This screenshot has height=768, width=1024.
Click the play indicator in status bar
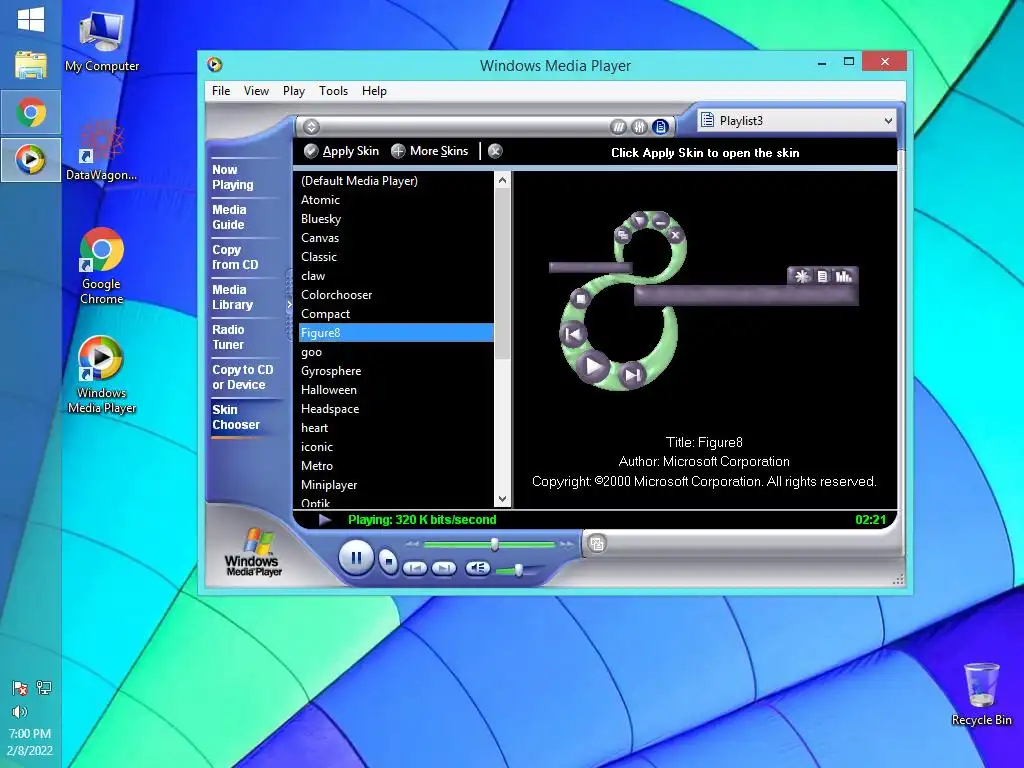point(325,520)
